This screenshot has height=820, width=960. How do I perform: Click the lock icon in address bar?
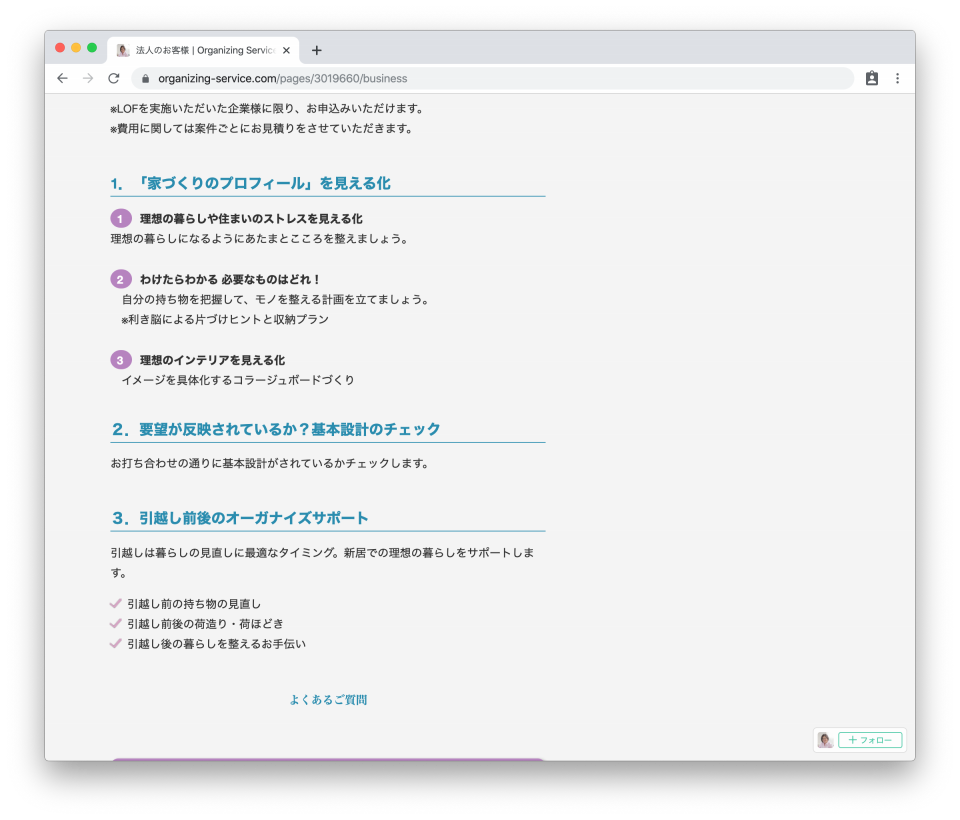146,78
